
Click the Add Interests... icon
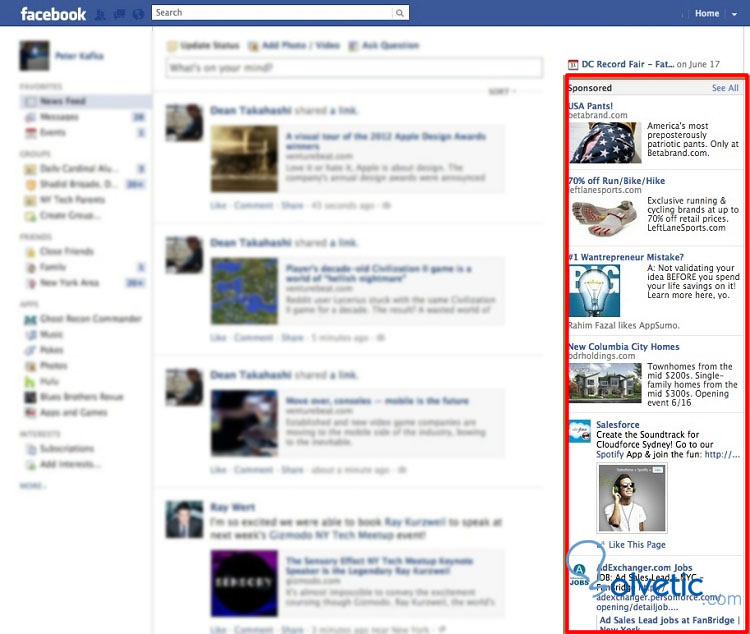31,465
